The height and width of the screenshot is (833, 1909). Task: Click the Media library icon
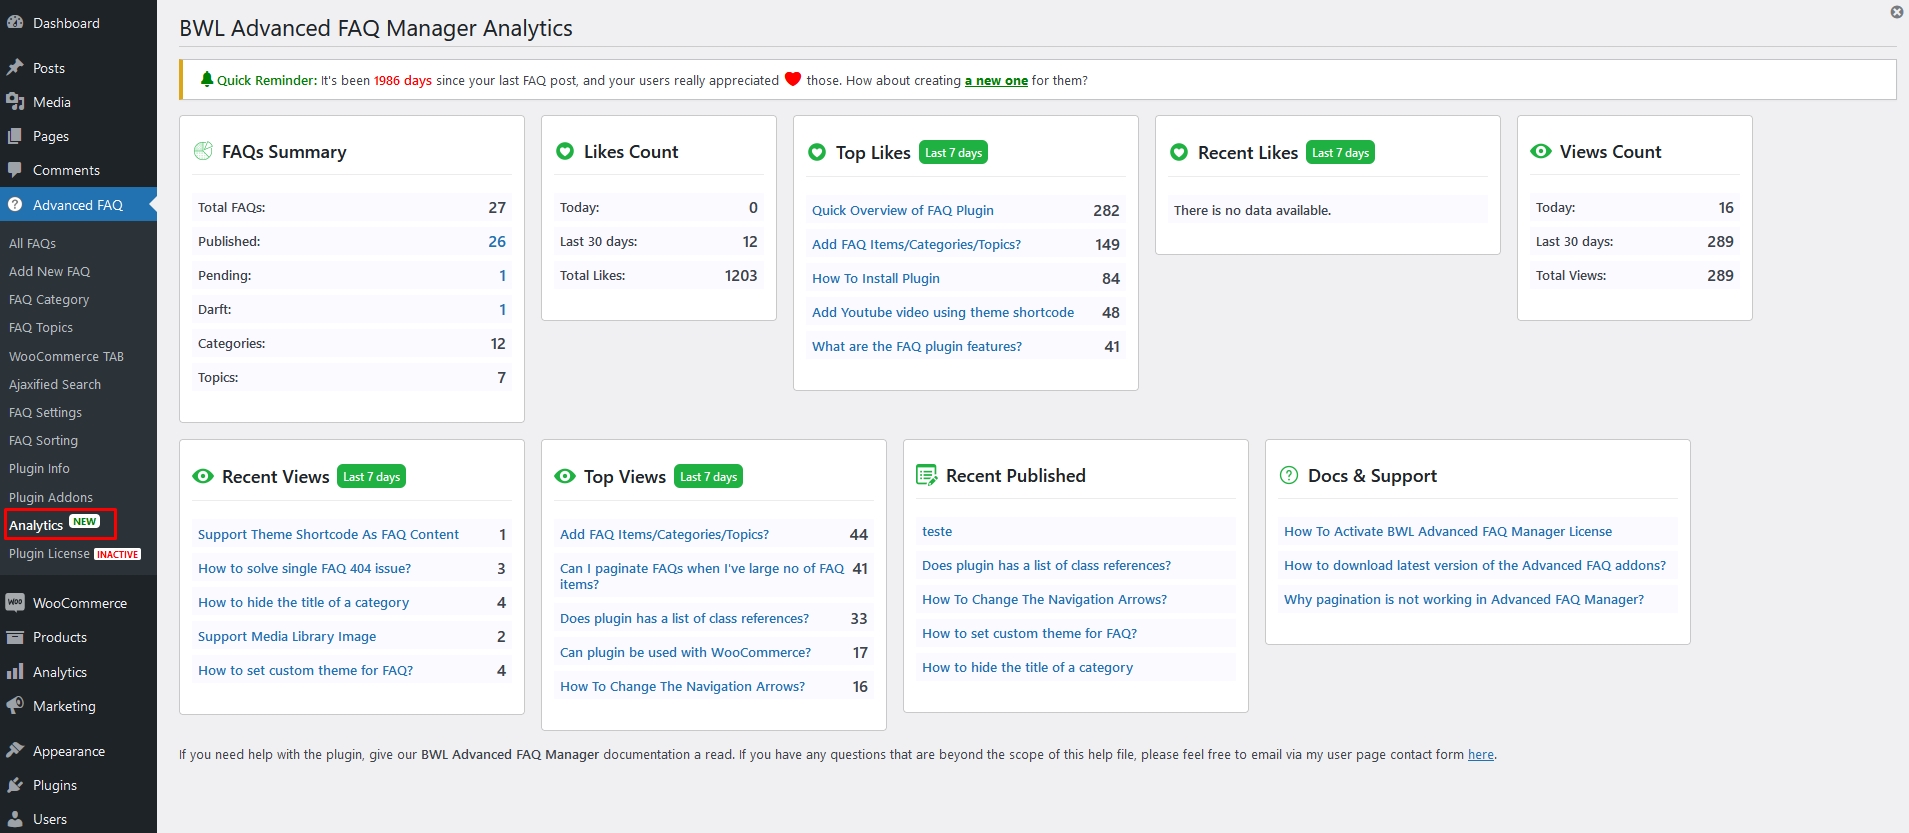pos(15,102)
